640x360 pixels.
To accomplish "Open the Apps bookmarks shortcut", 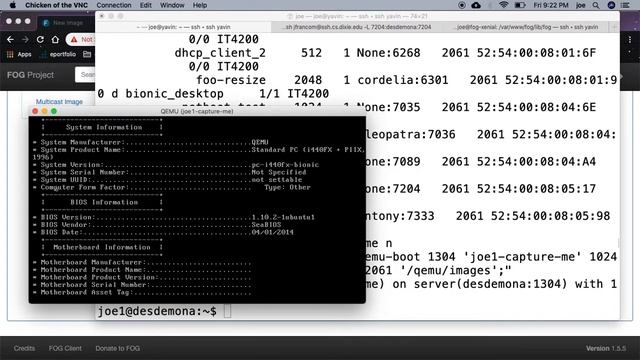I will click(x=19, y=54).
